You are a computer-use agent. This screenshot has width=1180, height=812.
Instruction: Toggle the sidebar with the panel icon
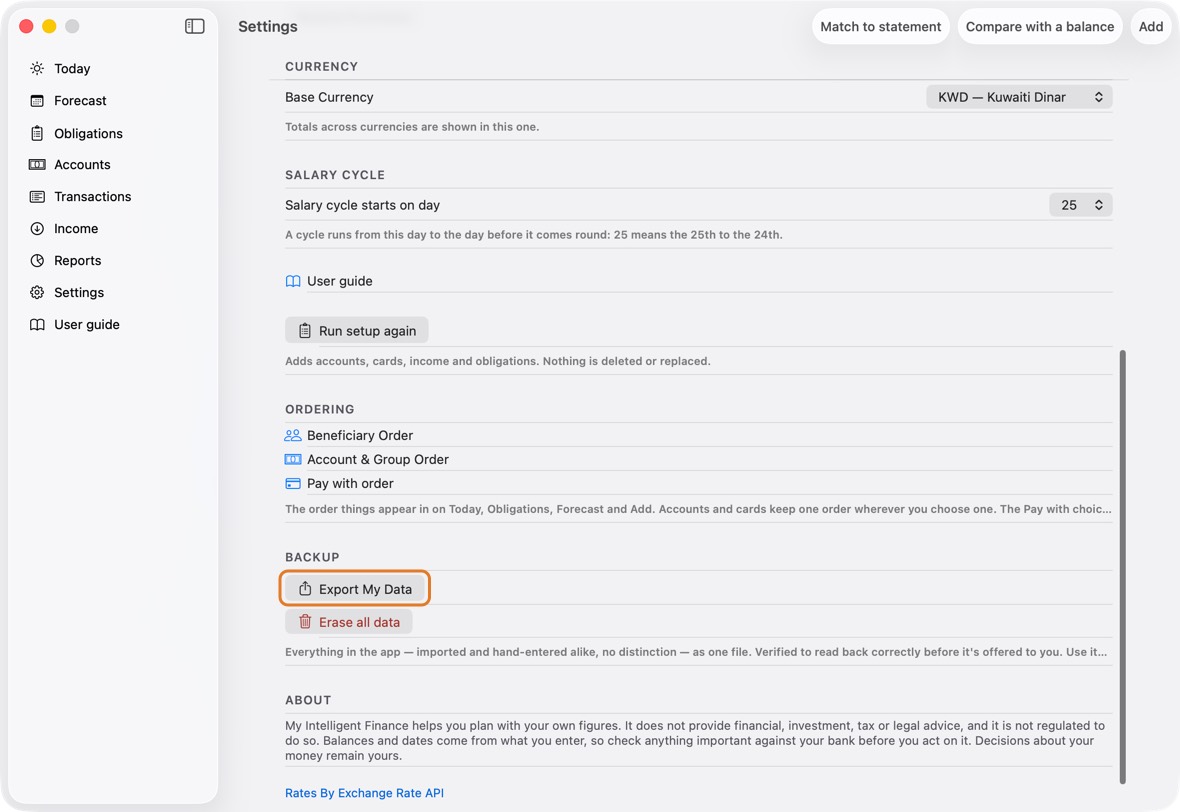194,26
